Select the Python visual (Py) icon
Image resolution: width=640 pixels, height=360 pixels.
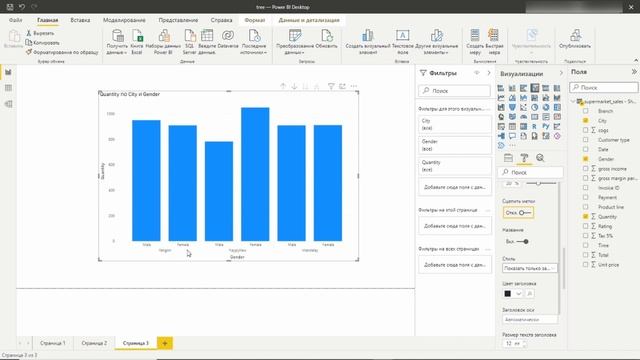pyautogui.click(x=546, y=127)
